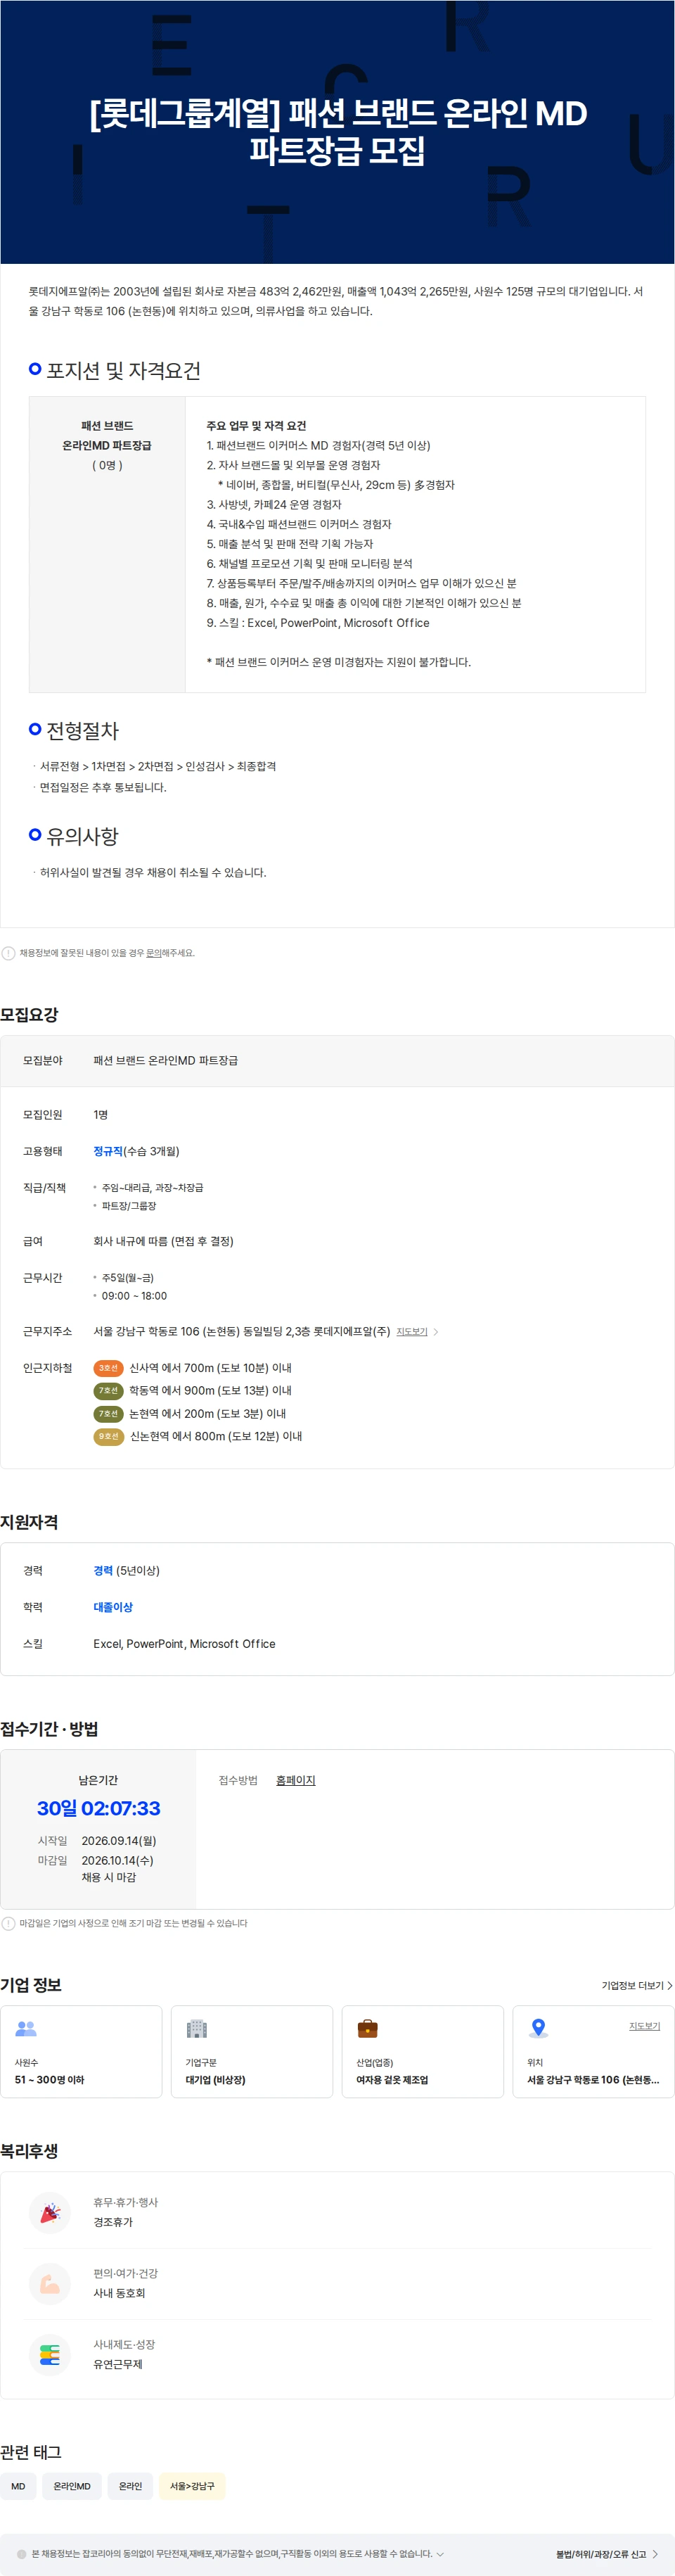Click the job posting title banner

[x=338, y=132]
